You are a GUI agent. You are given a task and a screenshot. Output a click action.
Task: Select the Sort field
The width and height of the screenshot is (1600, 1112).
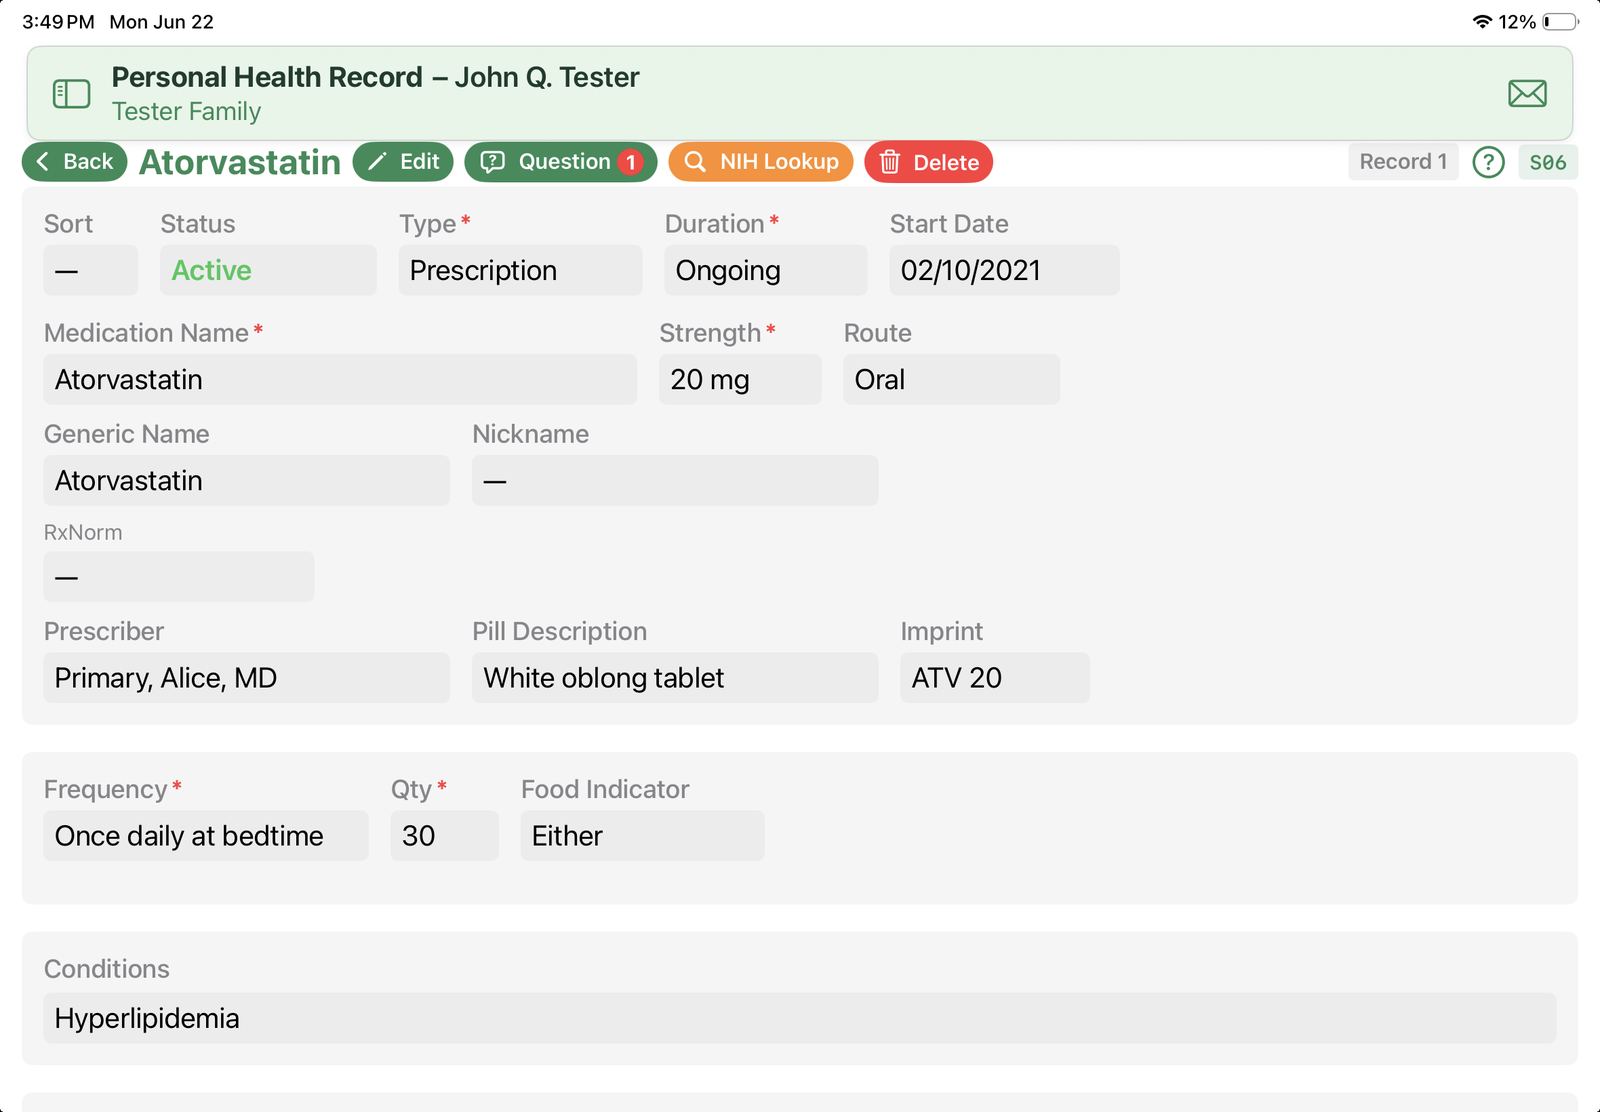pyautogui.click(x=90, y=270)
